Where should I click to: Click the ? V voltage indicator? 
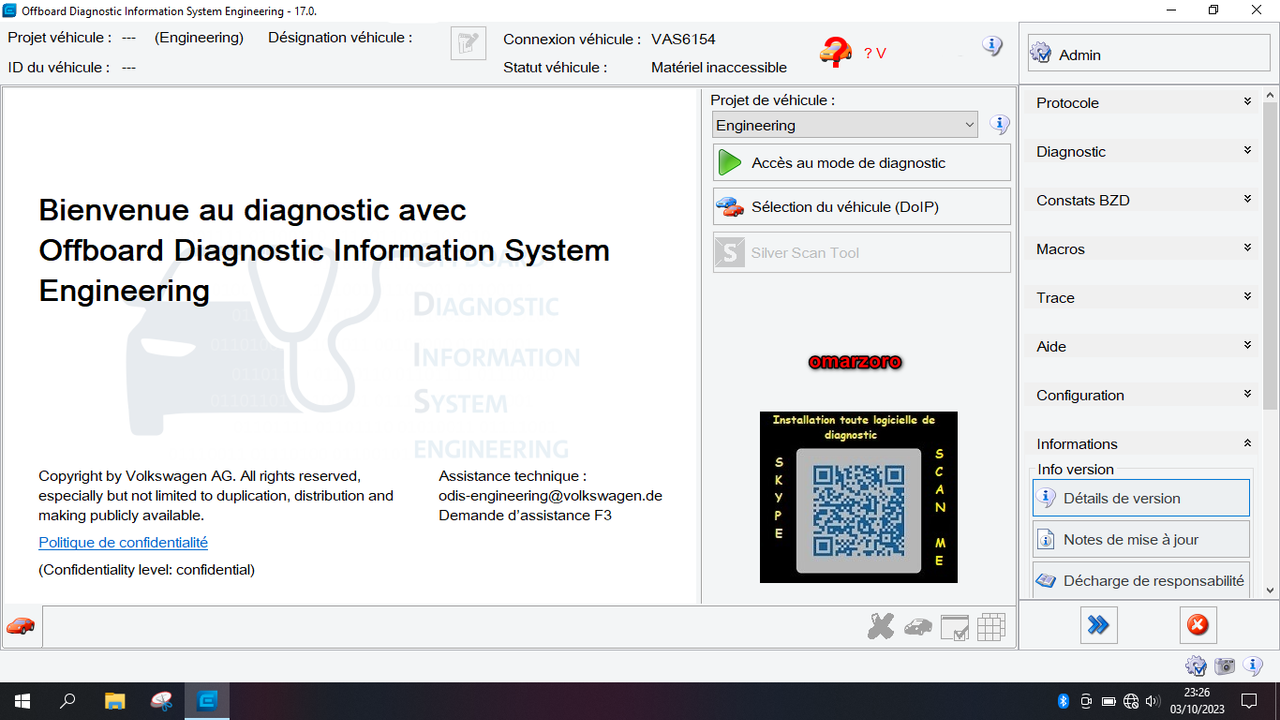click(875, 53)
